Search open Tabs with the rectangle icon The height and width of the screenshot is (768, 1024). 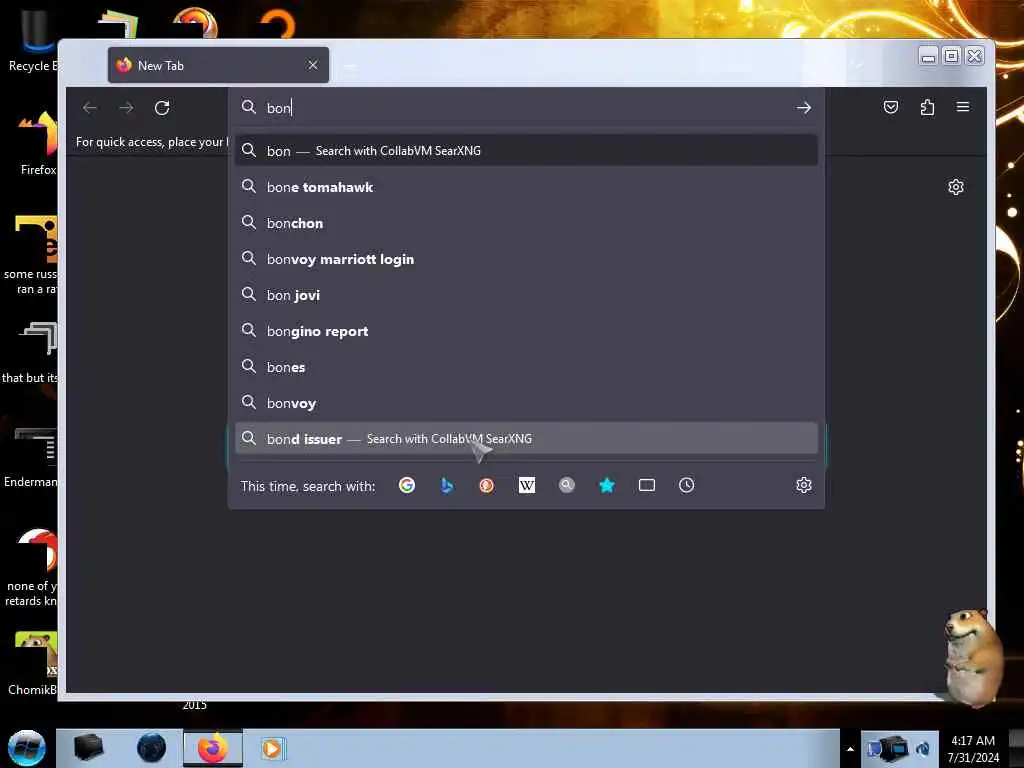click(647, 485)
